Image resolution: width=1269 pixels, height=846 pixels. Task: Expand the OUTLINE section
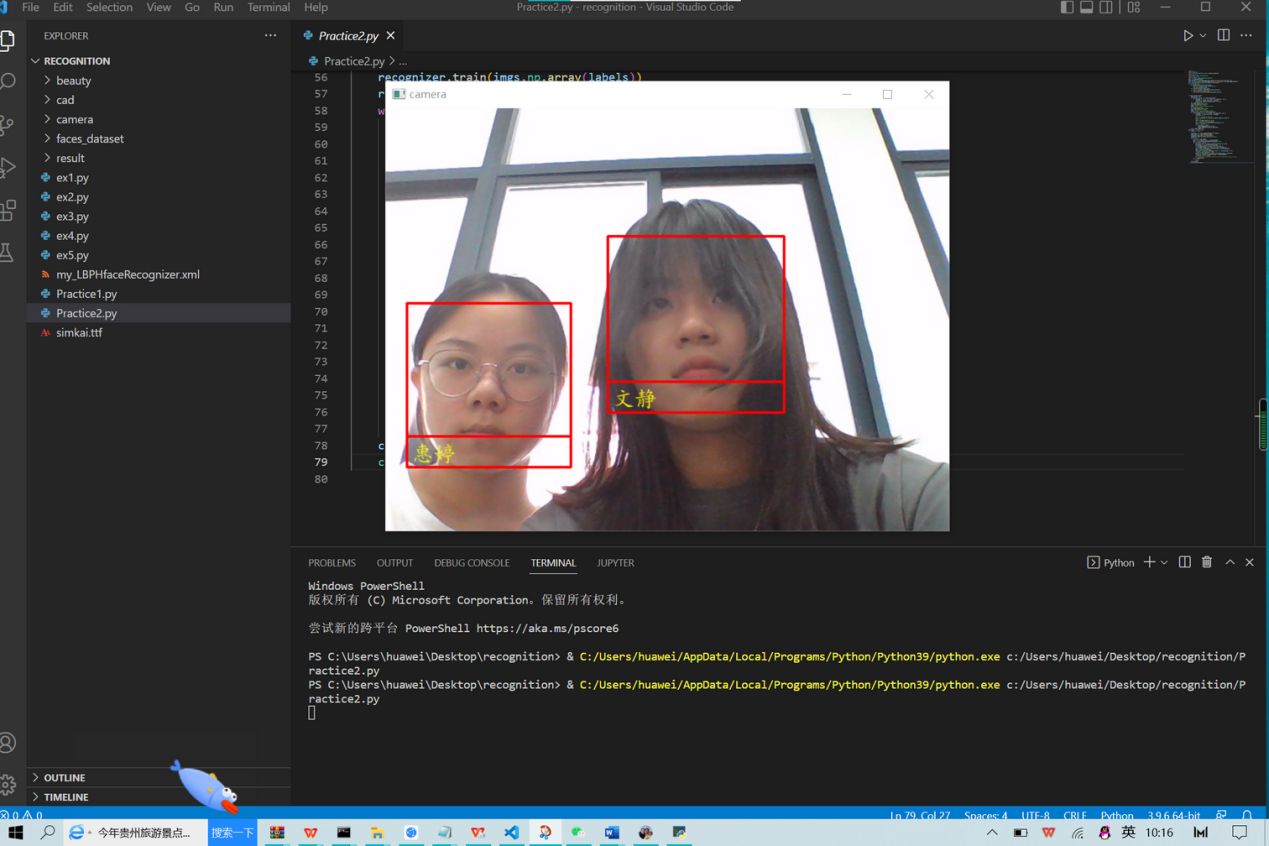[x=64, y=778]
